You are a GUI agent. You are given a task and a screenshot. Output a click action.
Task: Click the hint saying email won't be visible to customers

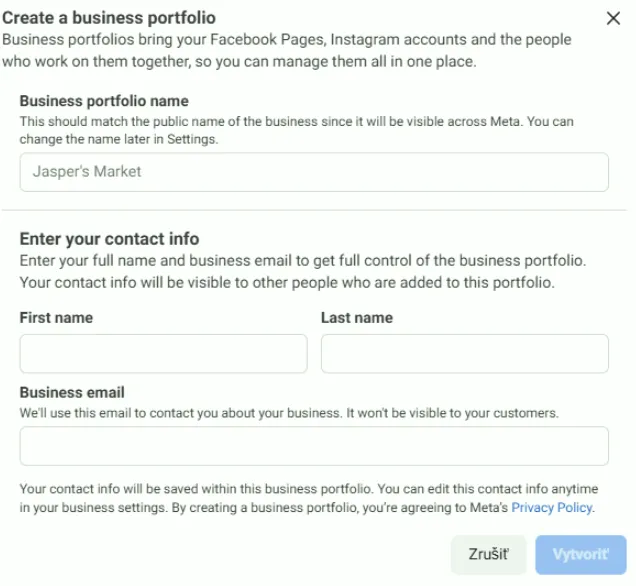click(289, 412)
